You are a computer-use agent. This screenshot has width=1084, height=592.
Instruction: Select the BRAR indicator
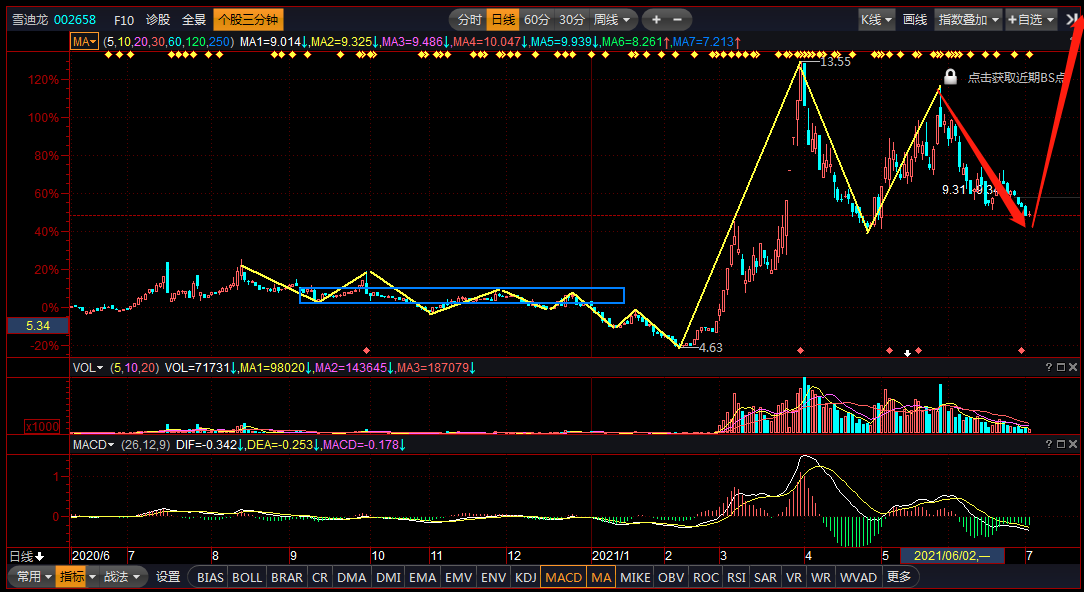287,577
